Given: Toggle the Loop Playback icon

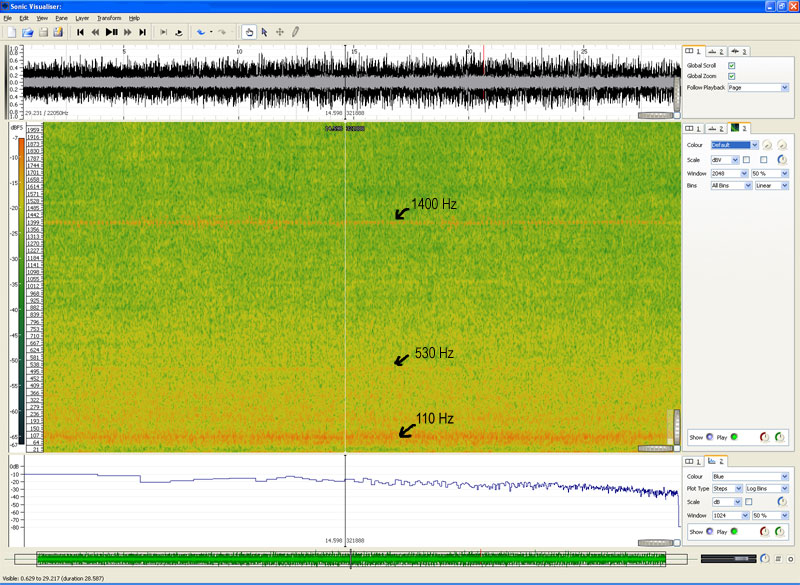Looking at the screenshot, I should (179, 32).
